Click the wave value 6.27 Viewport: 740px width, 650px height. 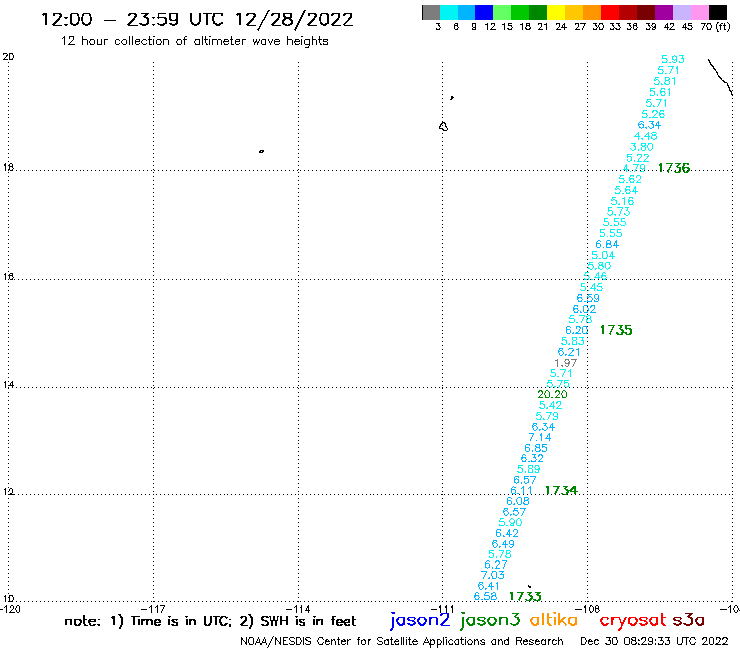496,565
